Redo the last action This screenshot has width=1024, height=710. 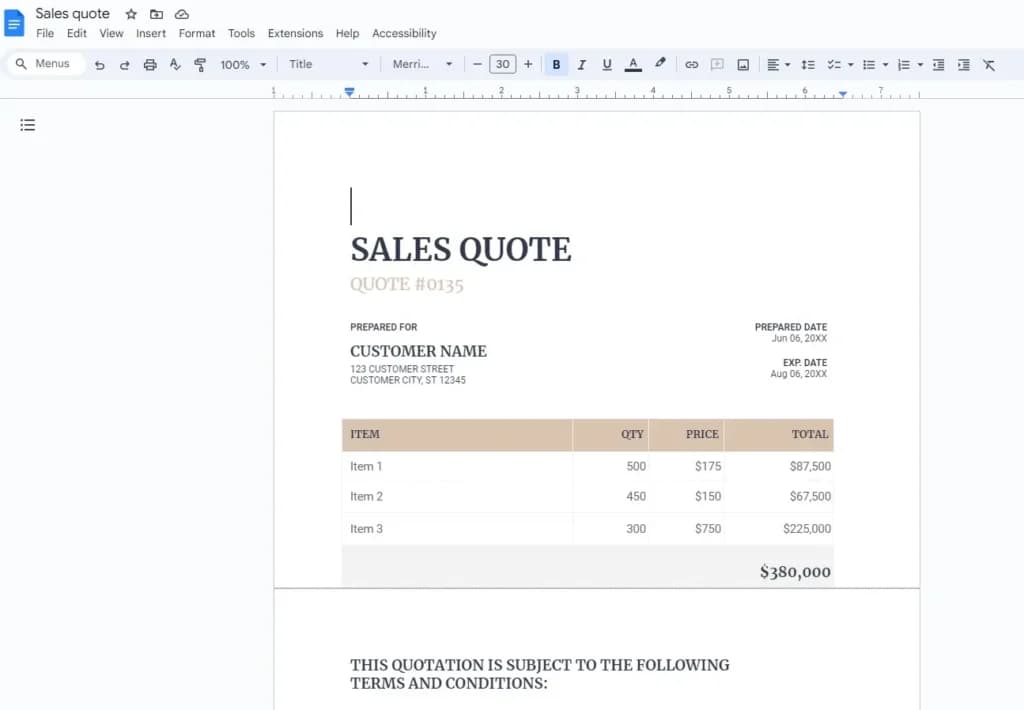(x=125, y=65)
